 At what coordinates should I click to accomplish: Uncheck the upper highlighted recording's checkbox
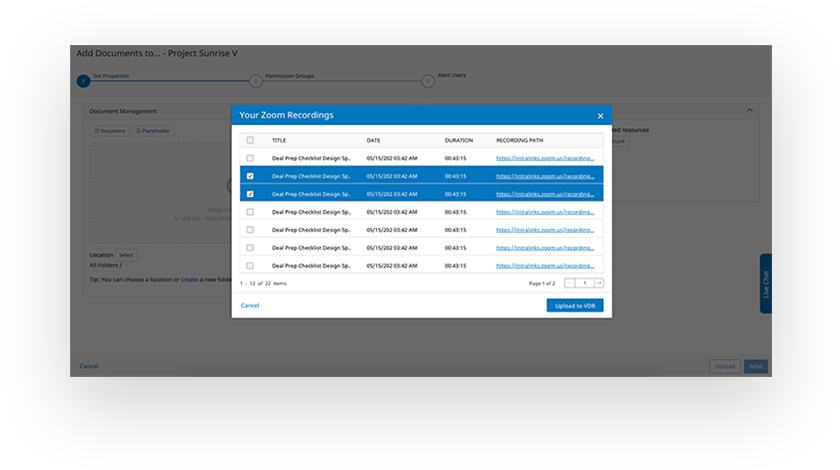tap(250, 176)
